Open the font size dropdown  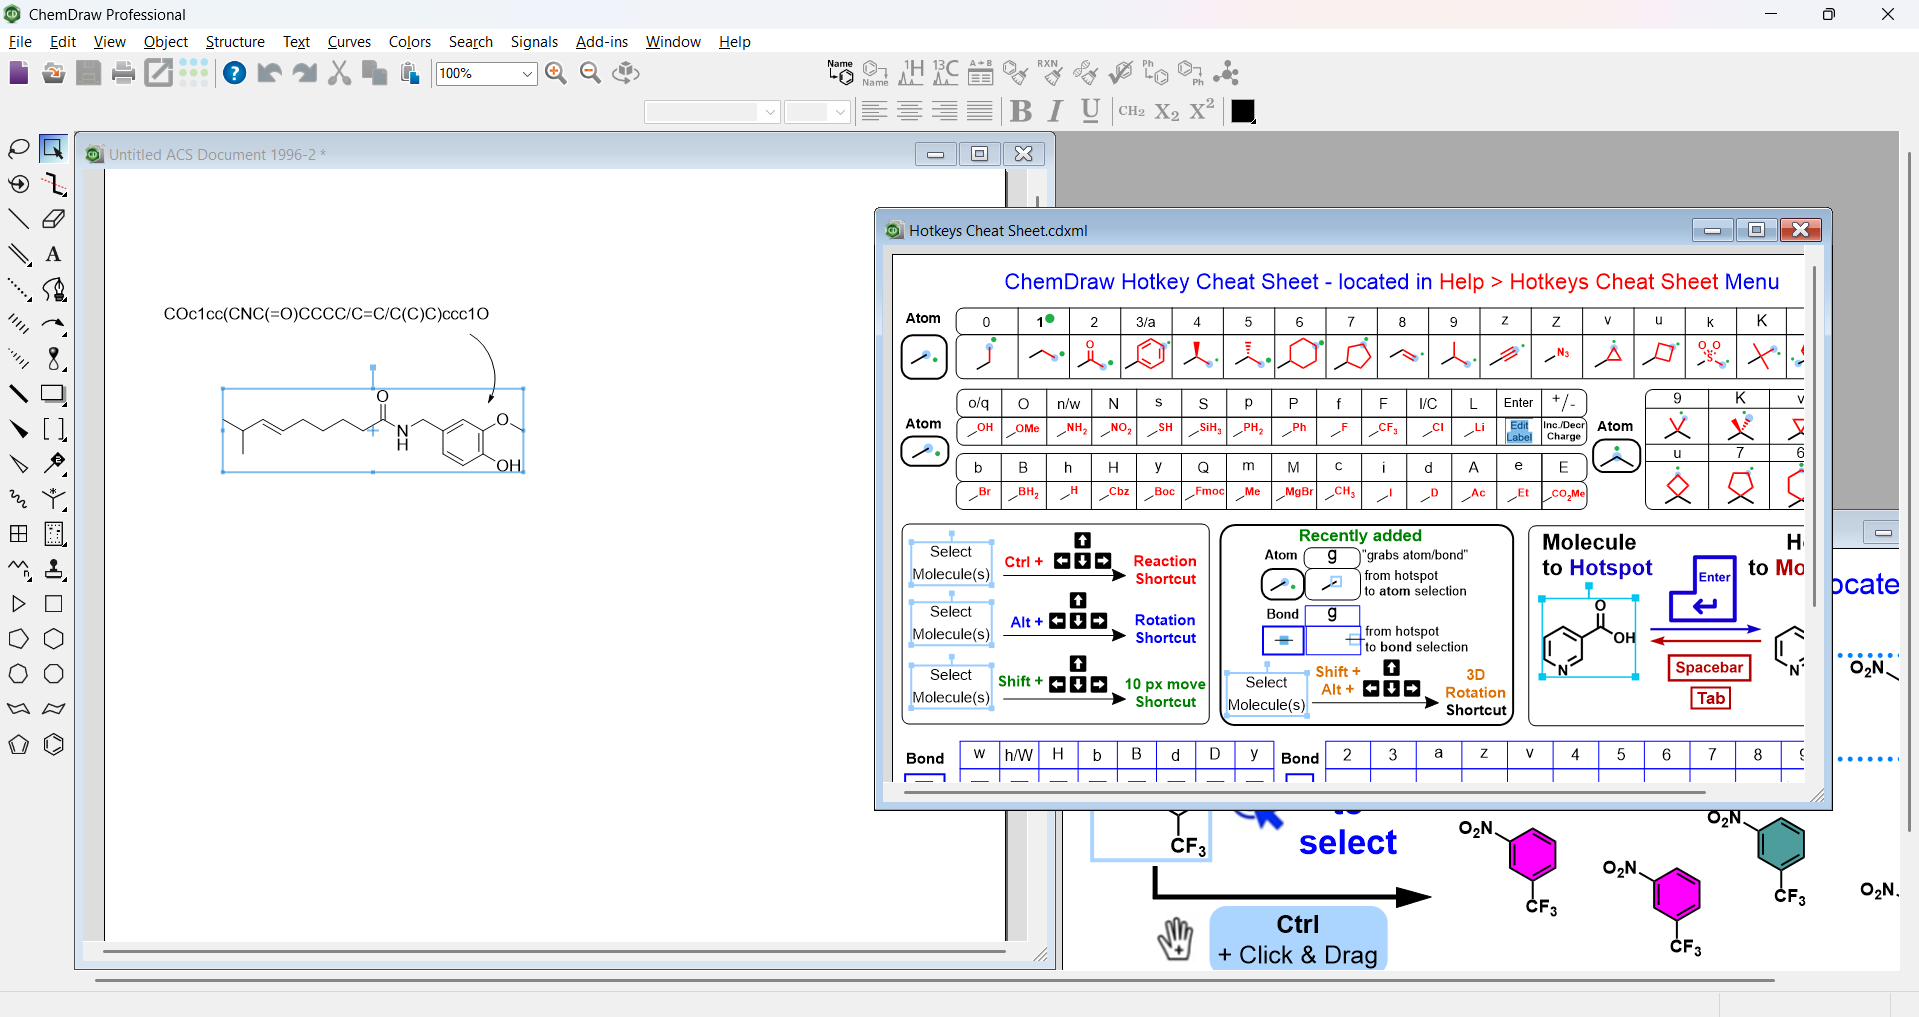pos(840,112)
